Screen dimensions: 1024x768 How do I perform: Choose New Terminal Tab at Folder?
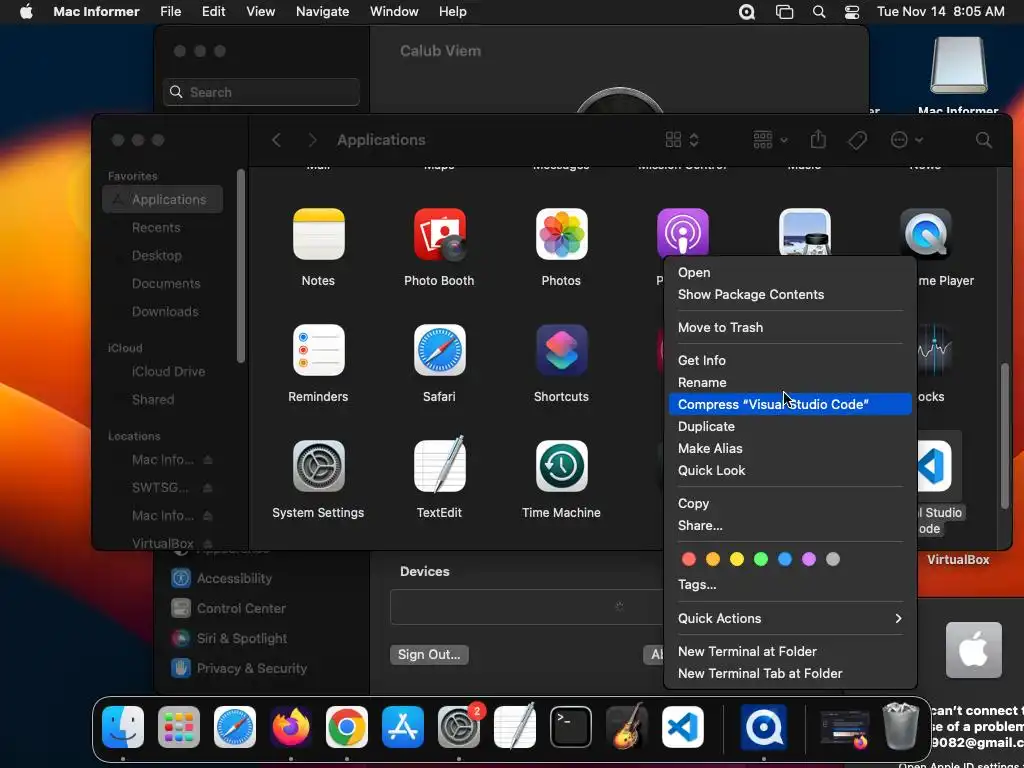click(790, 673)
